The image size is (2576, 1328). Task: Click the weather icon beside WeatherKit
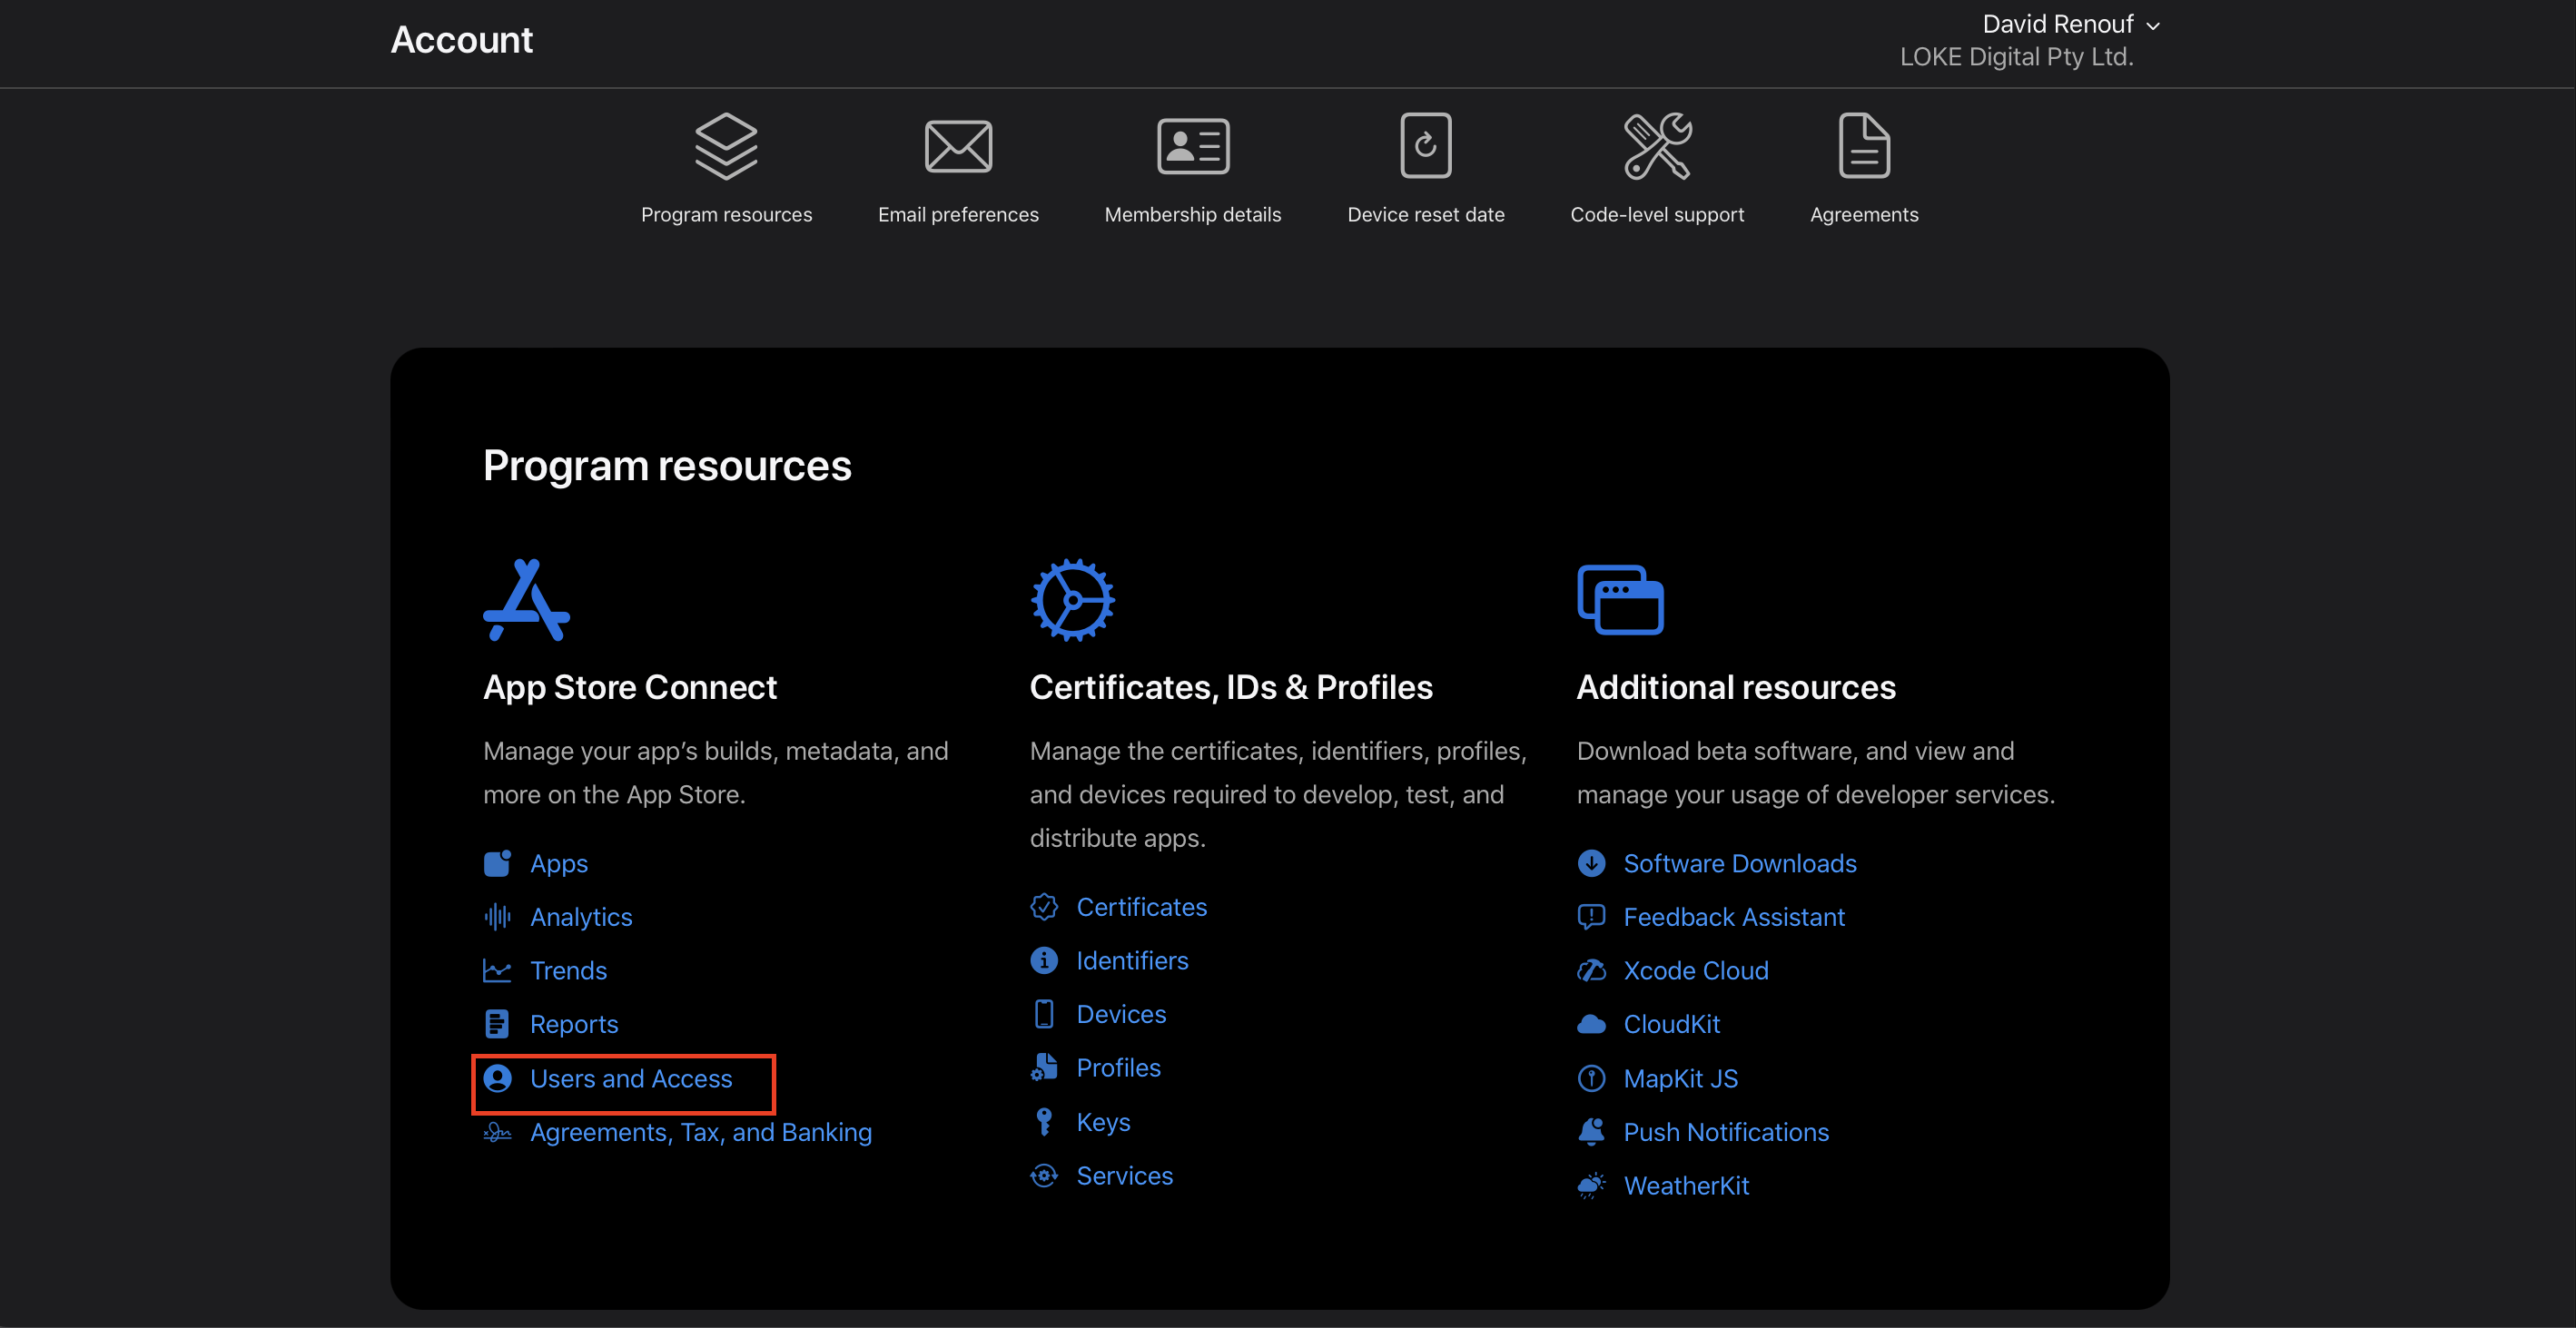tap(1591, 1185)
